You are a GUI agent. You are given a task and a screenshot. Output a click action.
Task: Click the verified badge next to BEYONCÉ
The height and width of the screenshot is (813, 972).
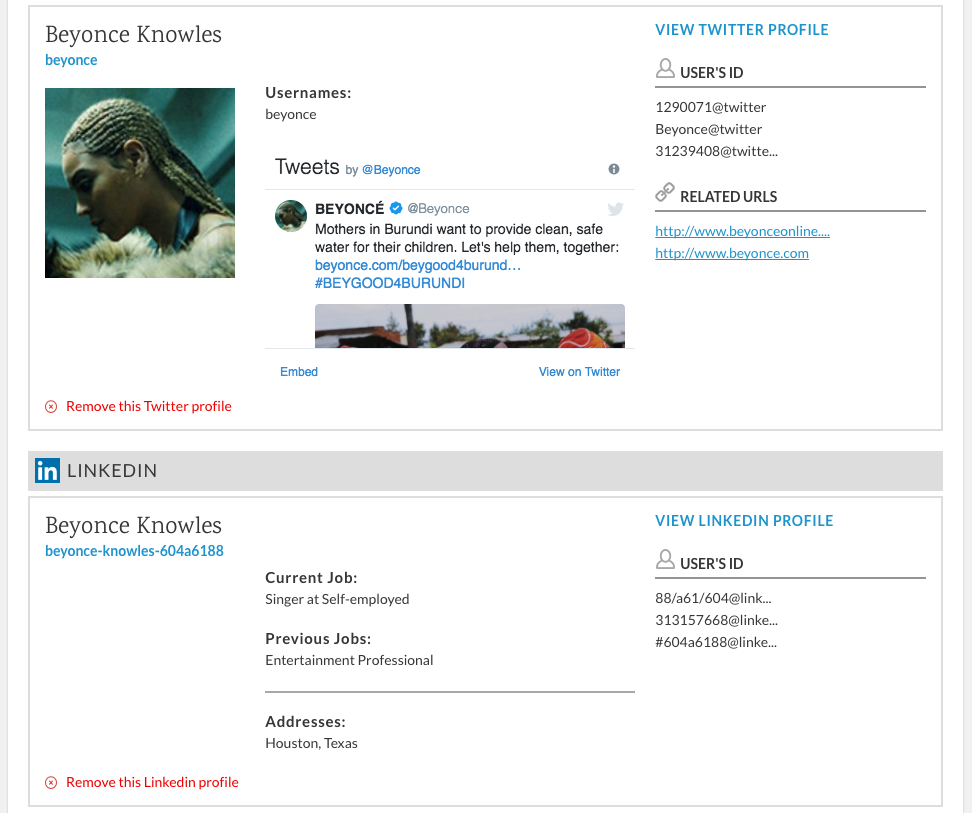[396, 208]
